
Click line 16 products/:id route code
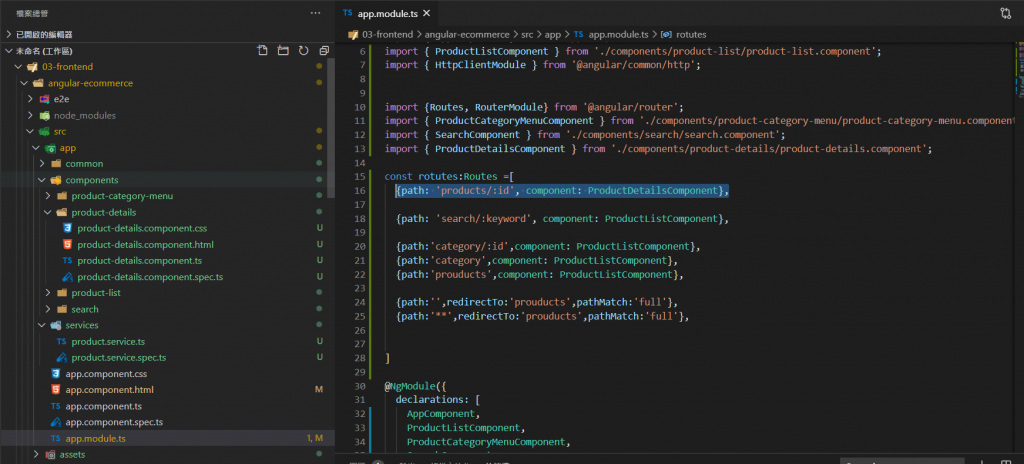561,190
